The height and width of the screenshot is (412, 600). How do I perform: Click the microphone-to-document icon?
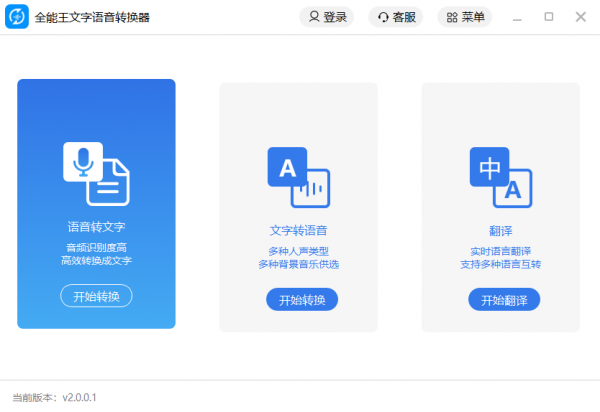[96, 174]
